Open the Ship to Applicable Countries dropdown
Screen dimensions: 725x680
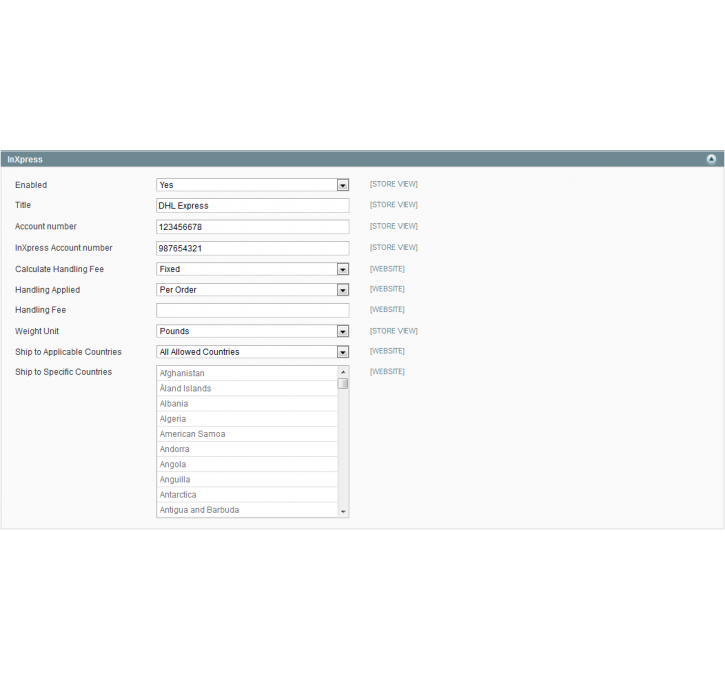point(252,352)
